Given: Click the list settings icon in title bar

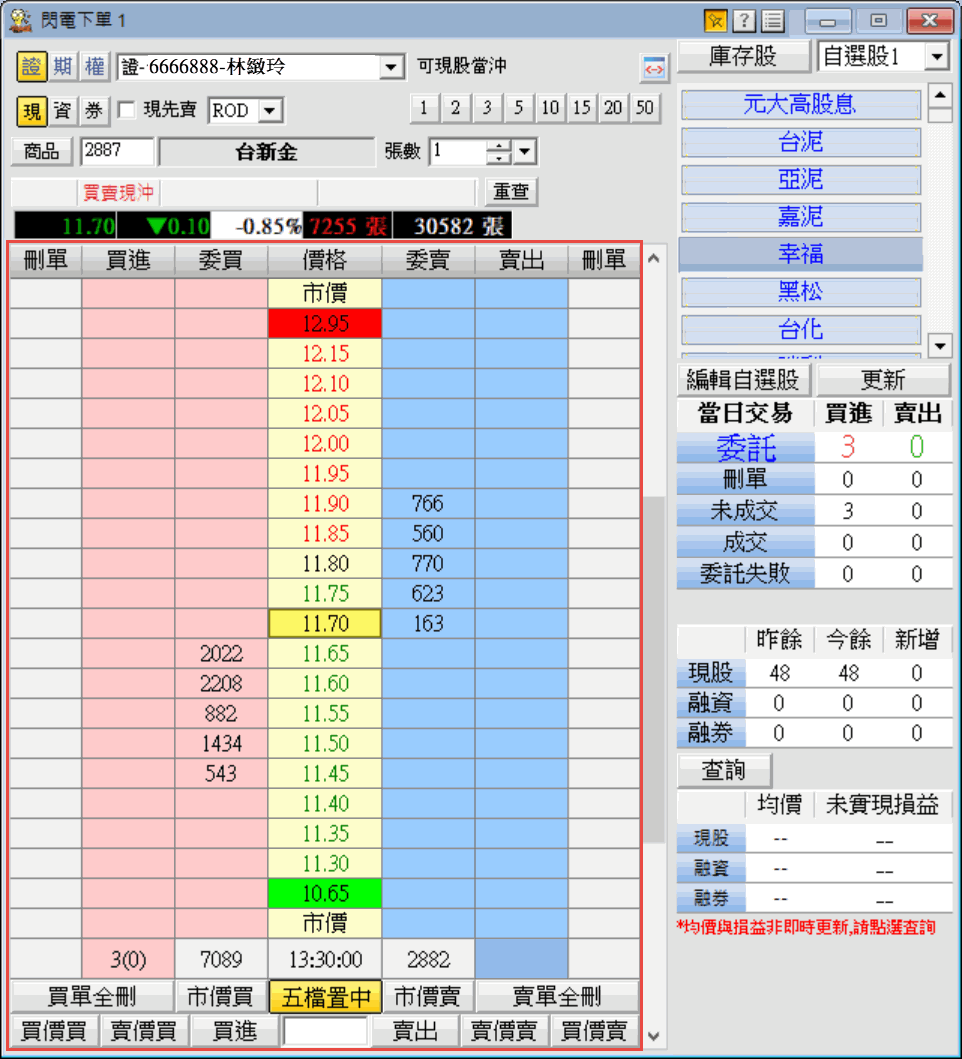Looking at the screenshot, I should pos(772,20).
